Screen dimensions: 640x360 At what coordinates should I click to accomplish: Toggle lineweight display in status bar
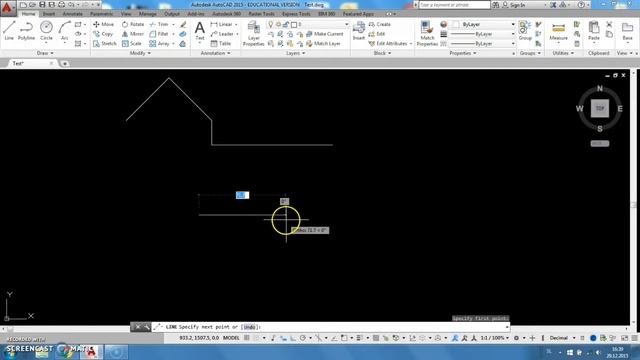[360, 338]
